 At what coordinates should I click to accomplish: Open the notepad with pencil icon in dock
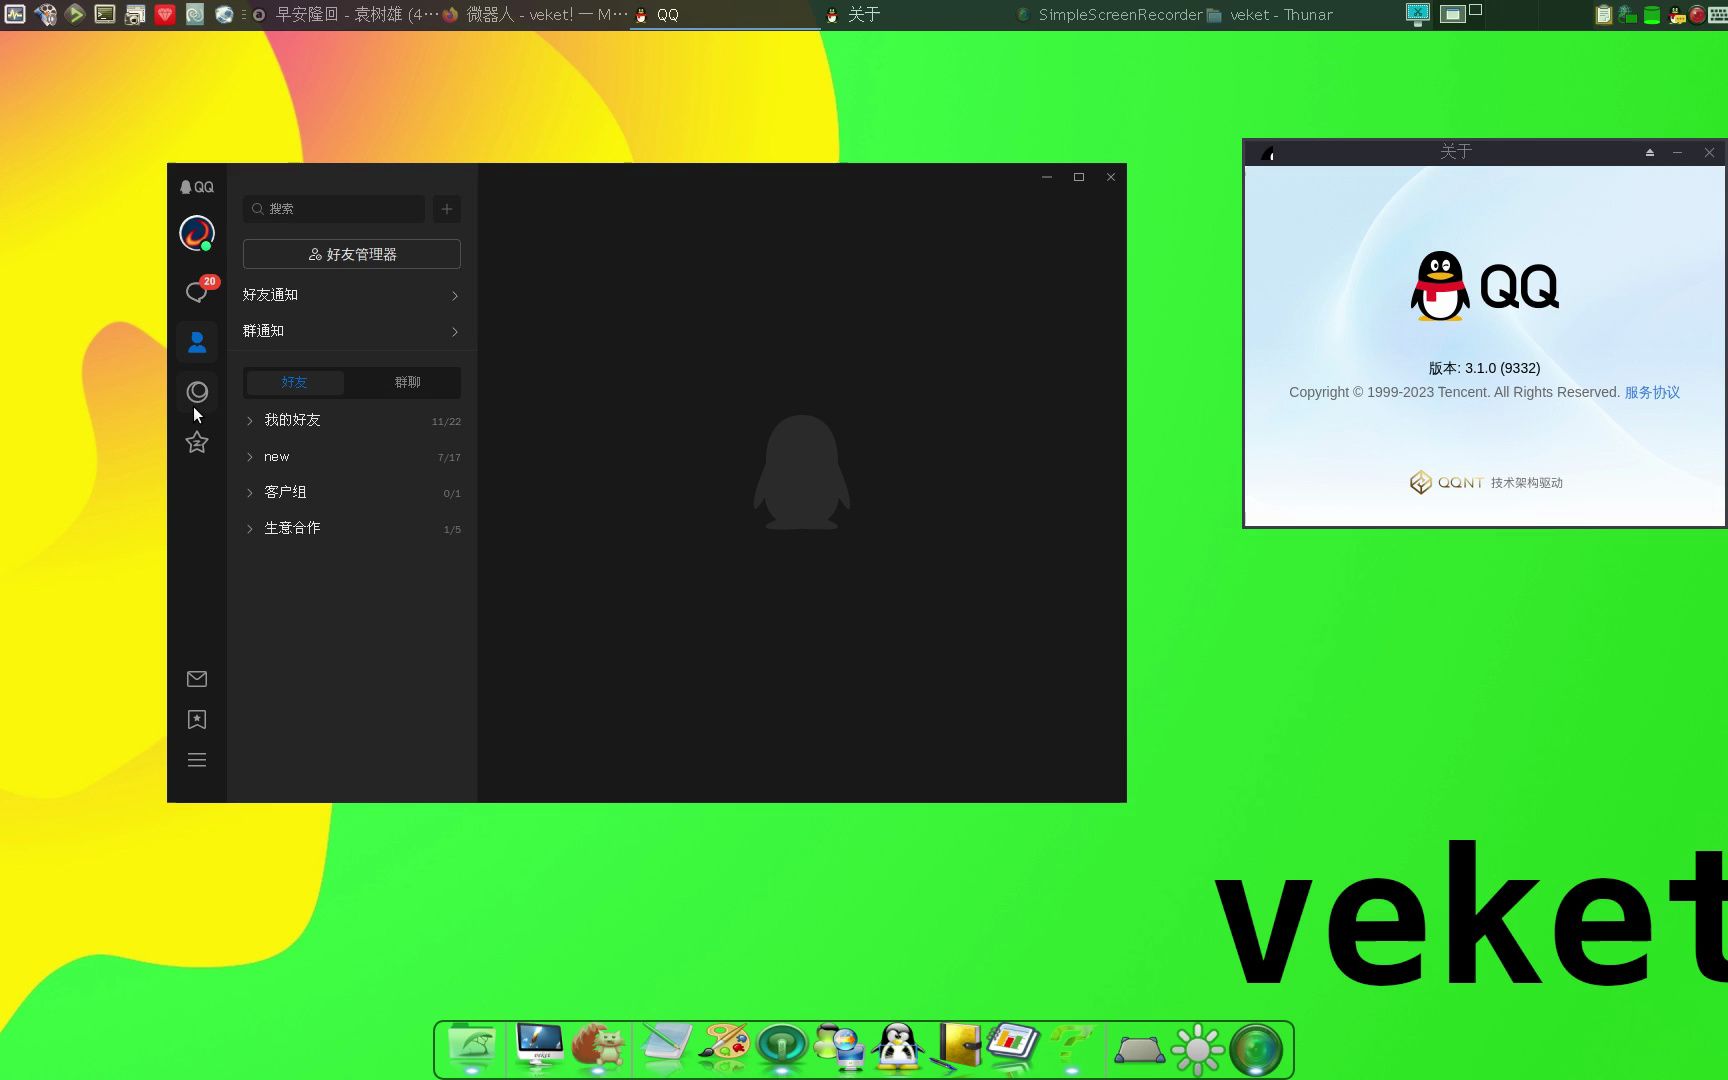click(x=666, y=1046)
